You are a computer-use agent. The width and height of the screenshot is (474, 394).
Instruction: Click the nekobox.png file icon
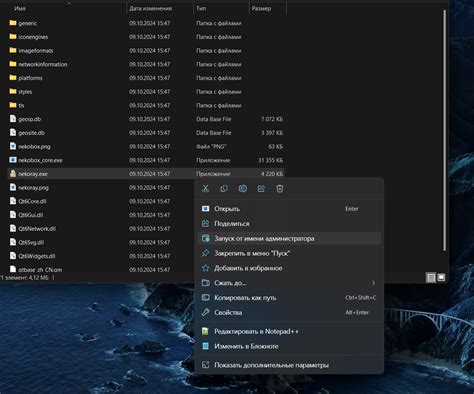13,146
